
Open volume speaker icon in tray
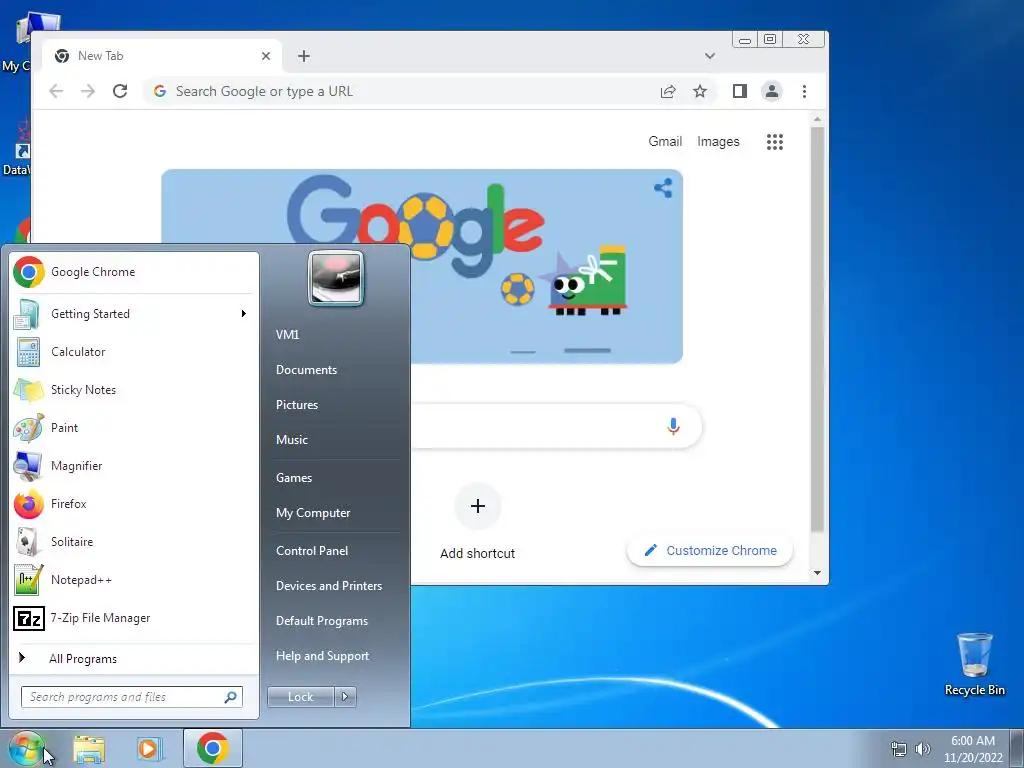pos(922,749)
